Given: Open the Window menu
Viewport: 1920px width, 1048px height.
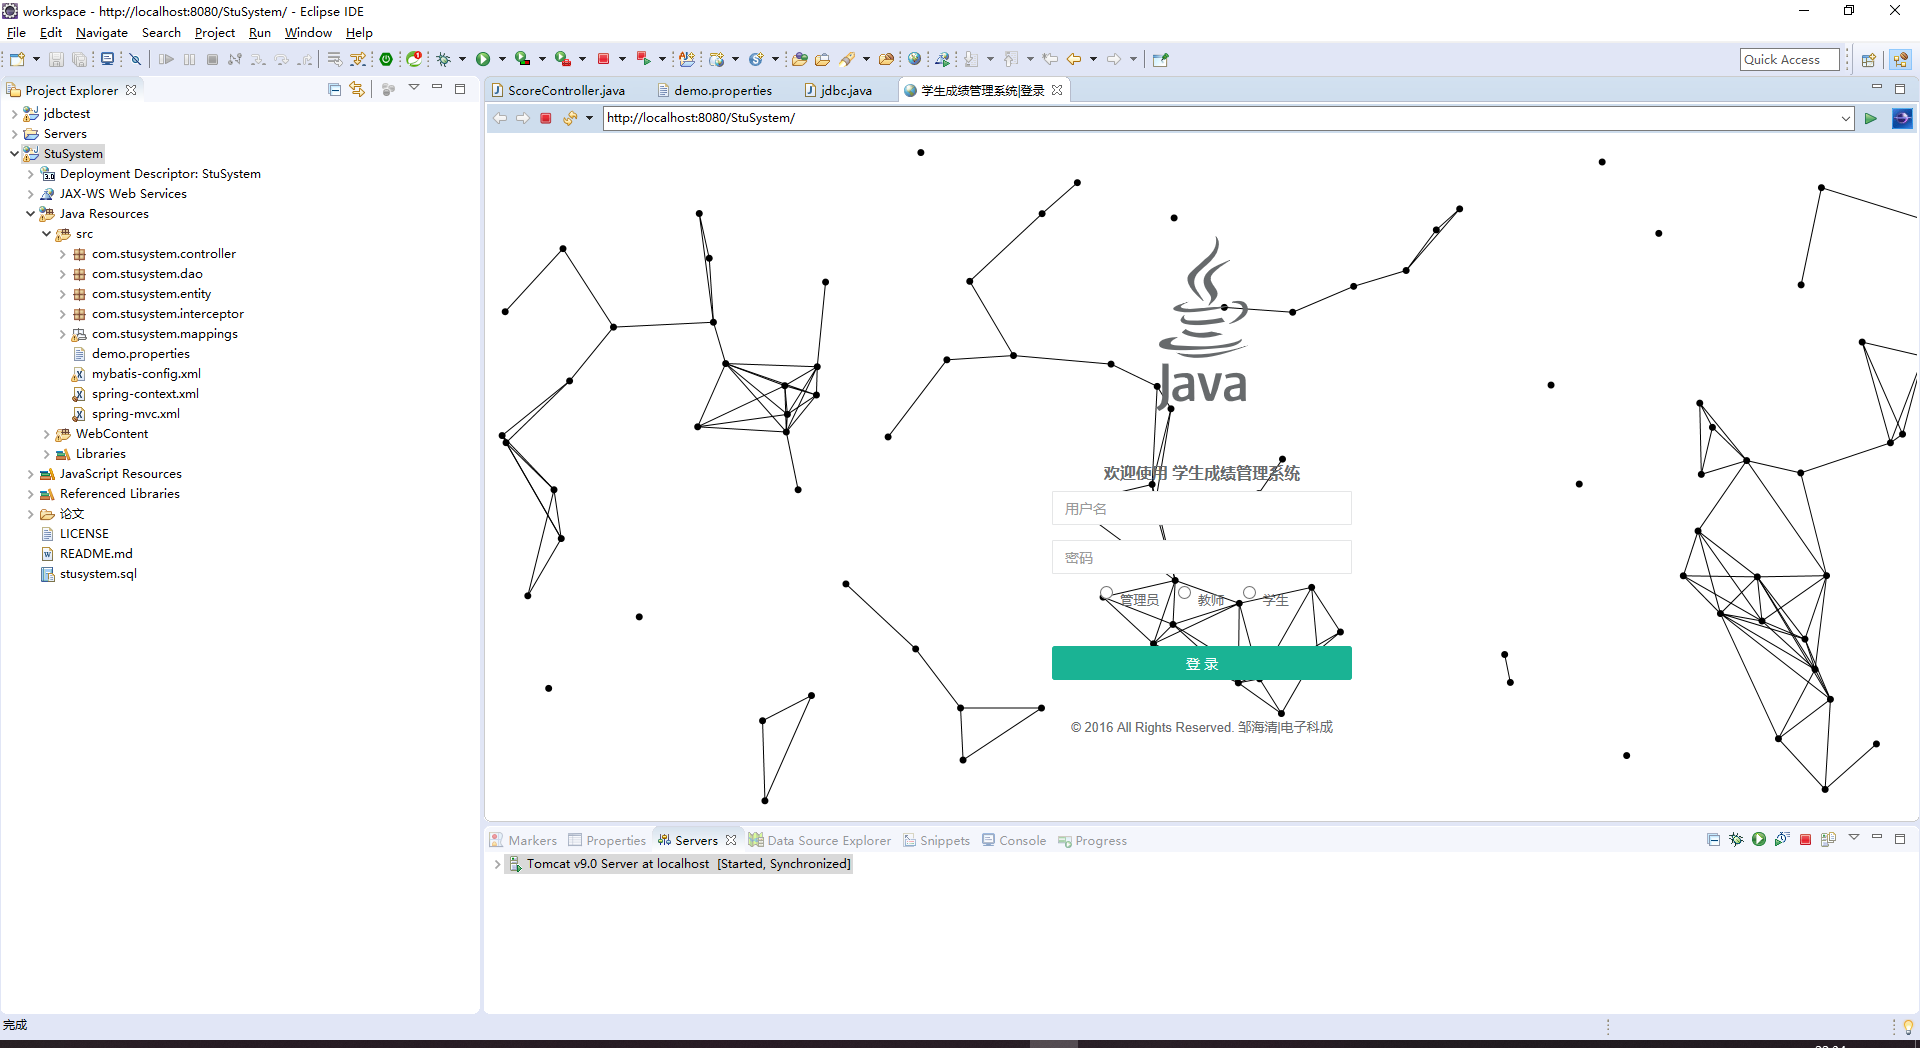Looking at the screenshot, I should [x=308, y=32].
